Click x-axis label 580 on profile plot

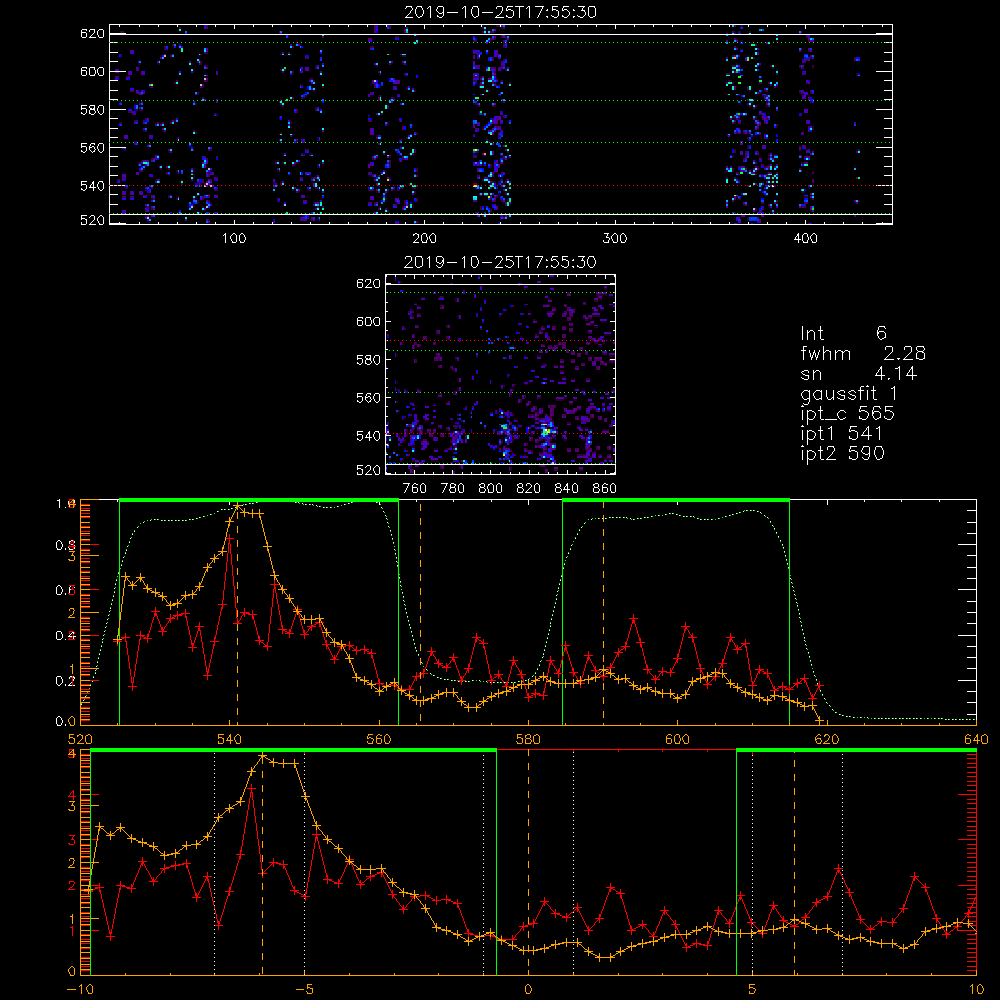[528, 739]
